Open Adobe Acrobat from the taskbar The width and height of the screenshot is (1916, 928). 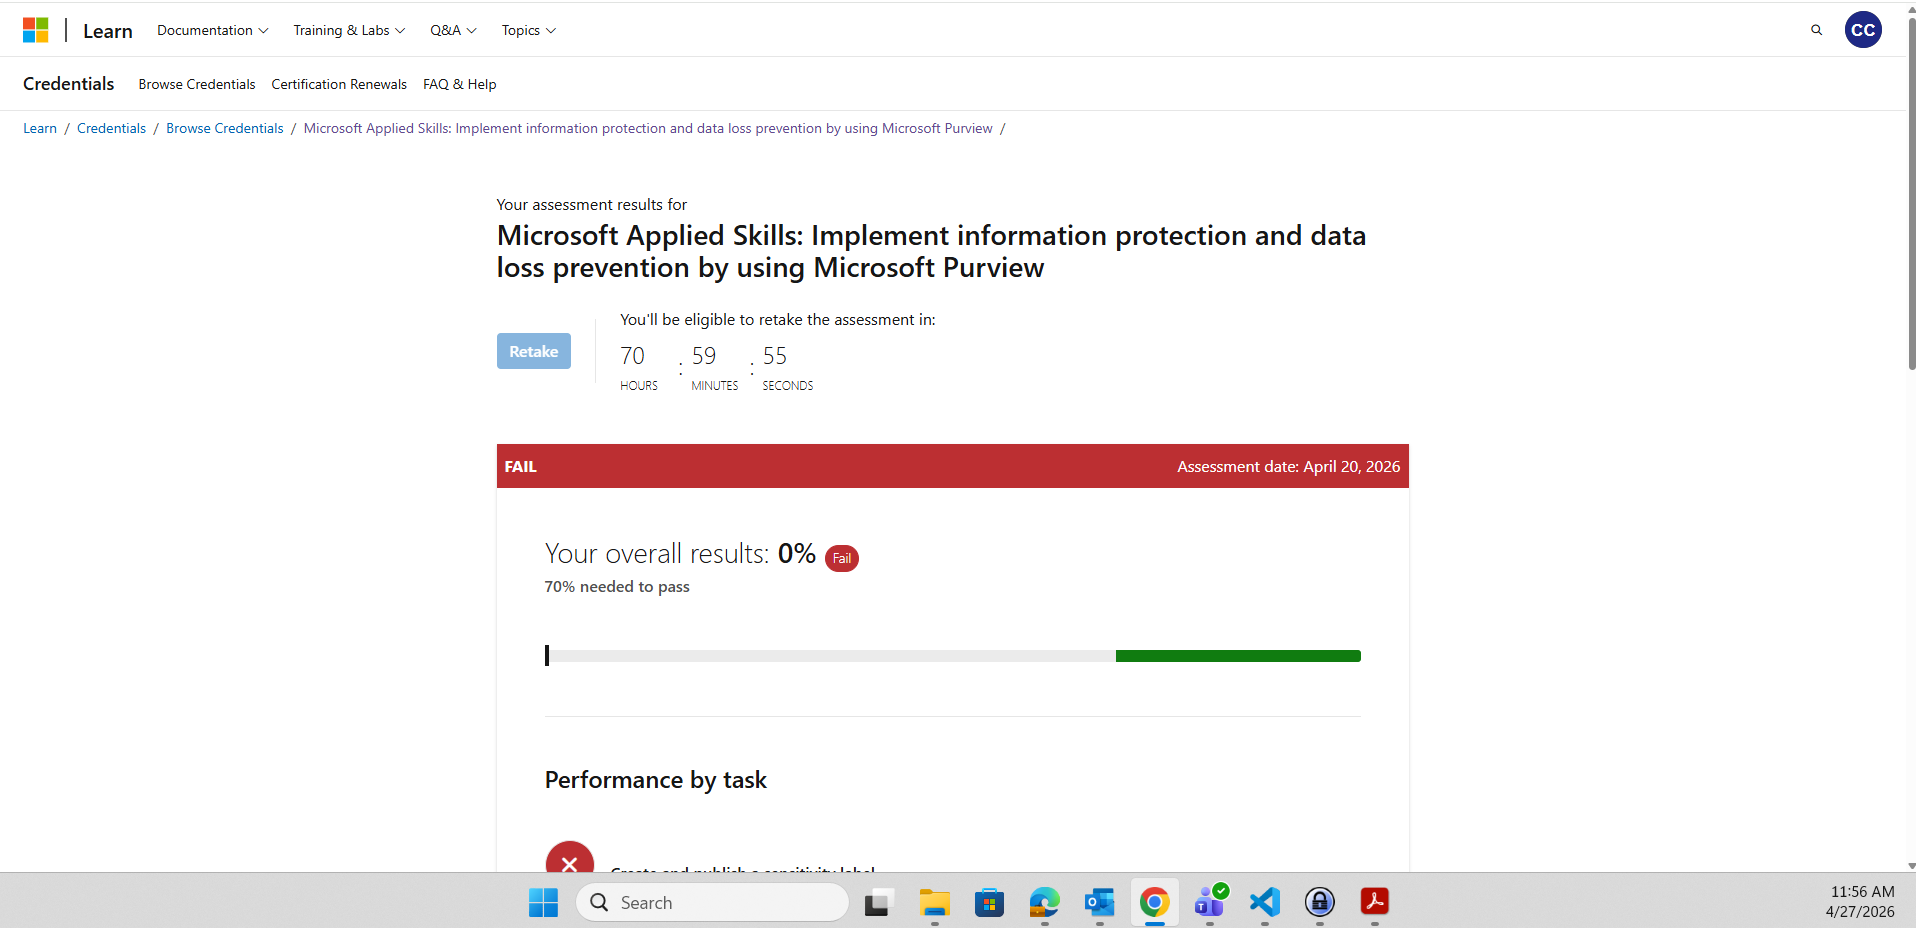1375,903
